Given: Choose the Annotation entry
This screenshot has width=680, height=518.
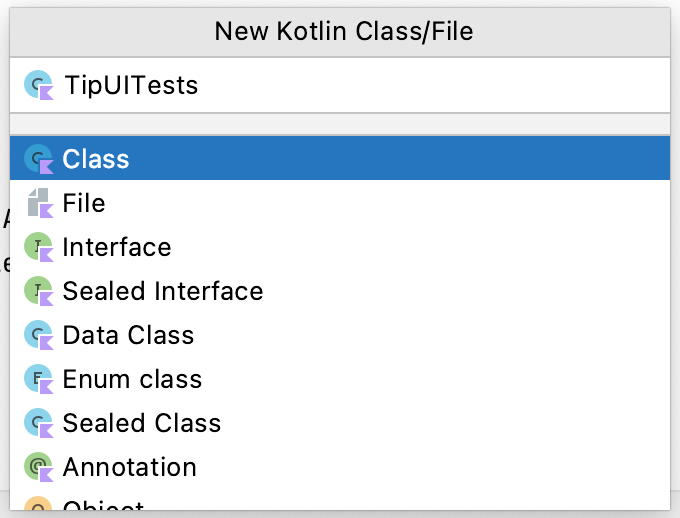Looking at the screenshot, I should [x=129, y=467].
